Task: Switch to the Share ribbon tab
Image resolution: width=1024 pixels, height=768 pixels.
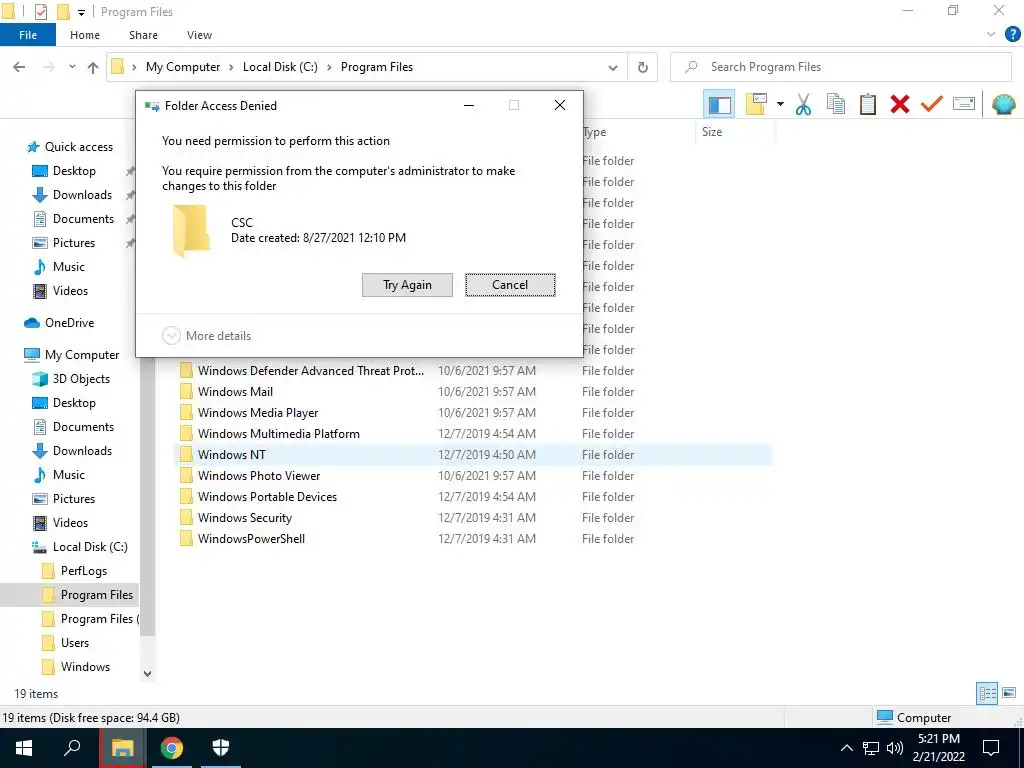Action: (143, 35)
